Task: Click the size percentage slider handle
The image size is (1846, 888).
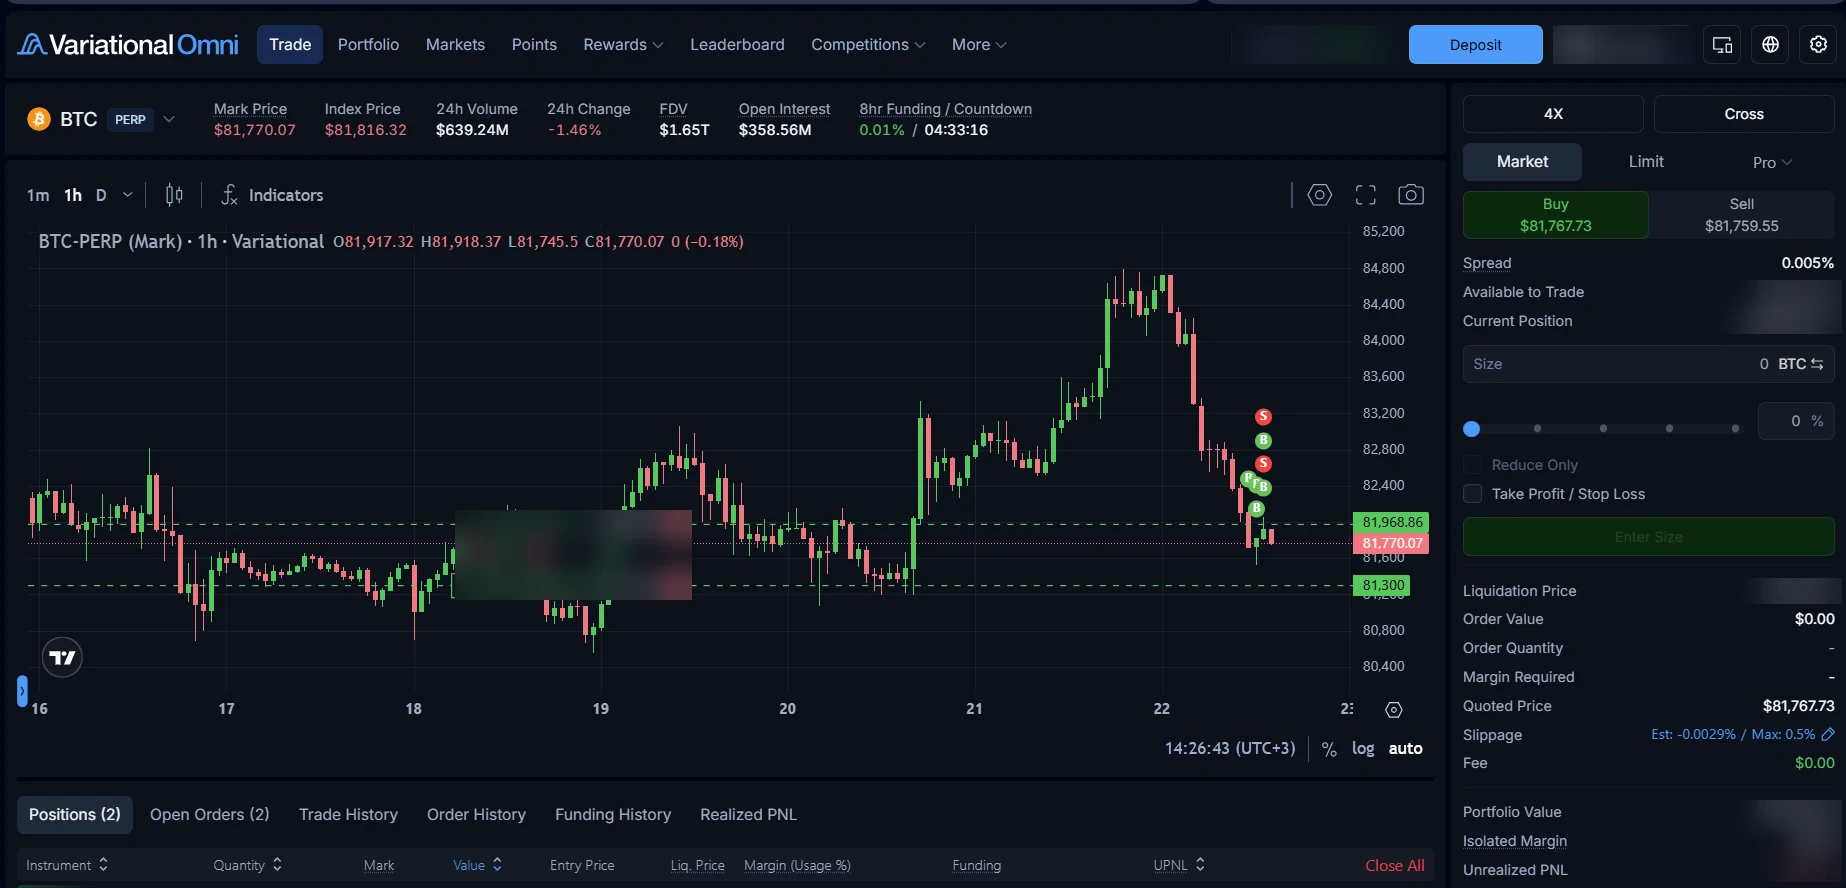Action: [1471, 429]
